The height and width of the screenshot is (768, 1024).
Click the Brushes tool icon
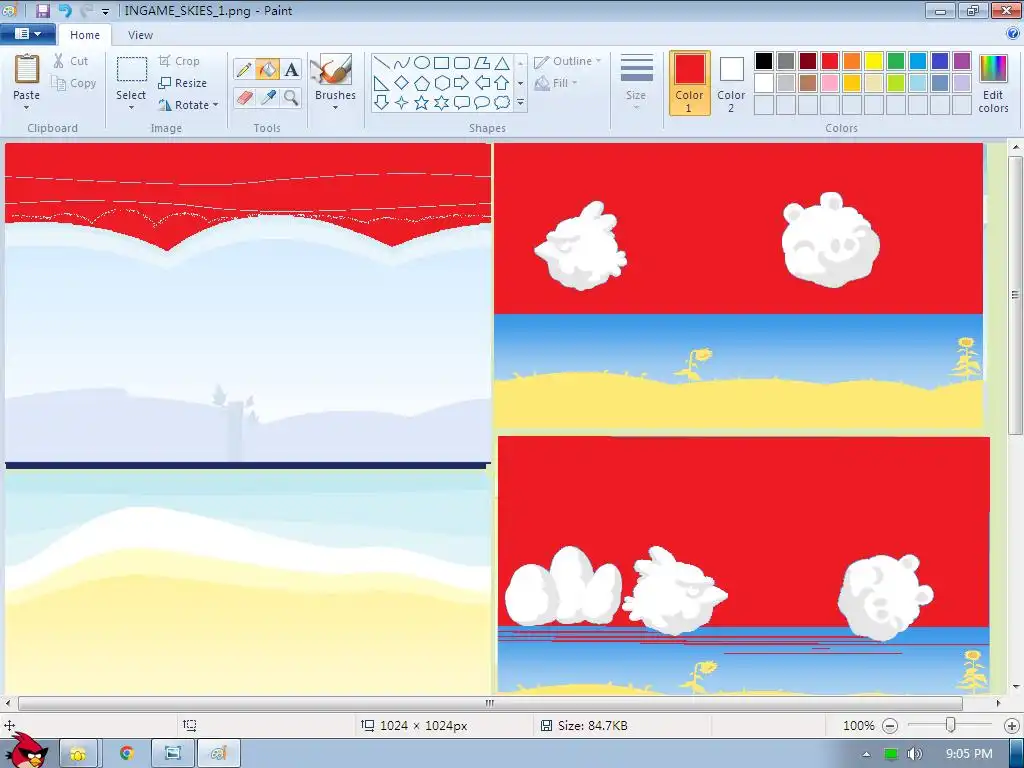pos(334,69)
